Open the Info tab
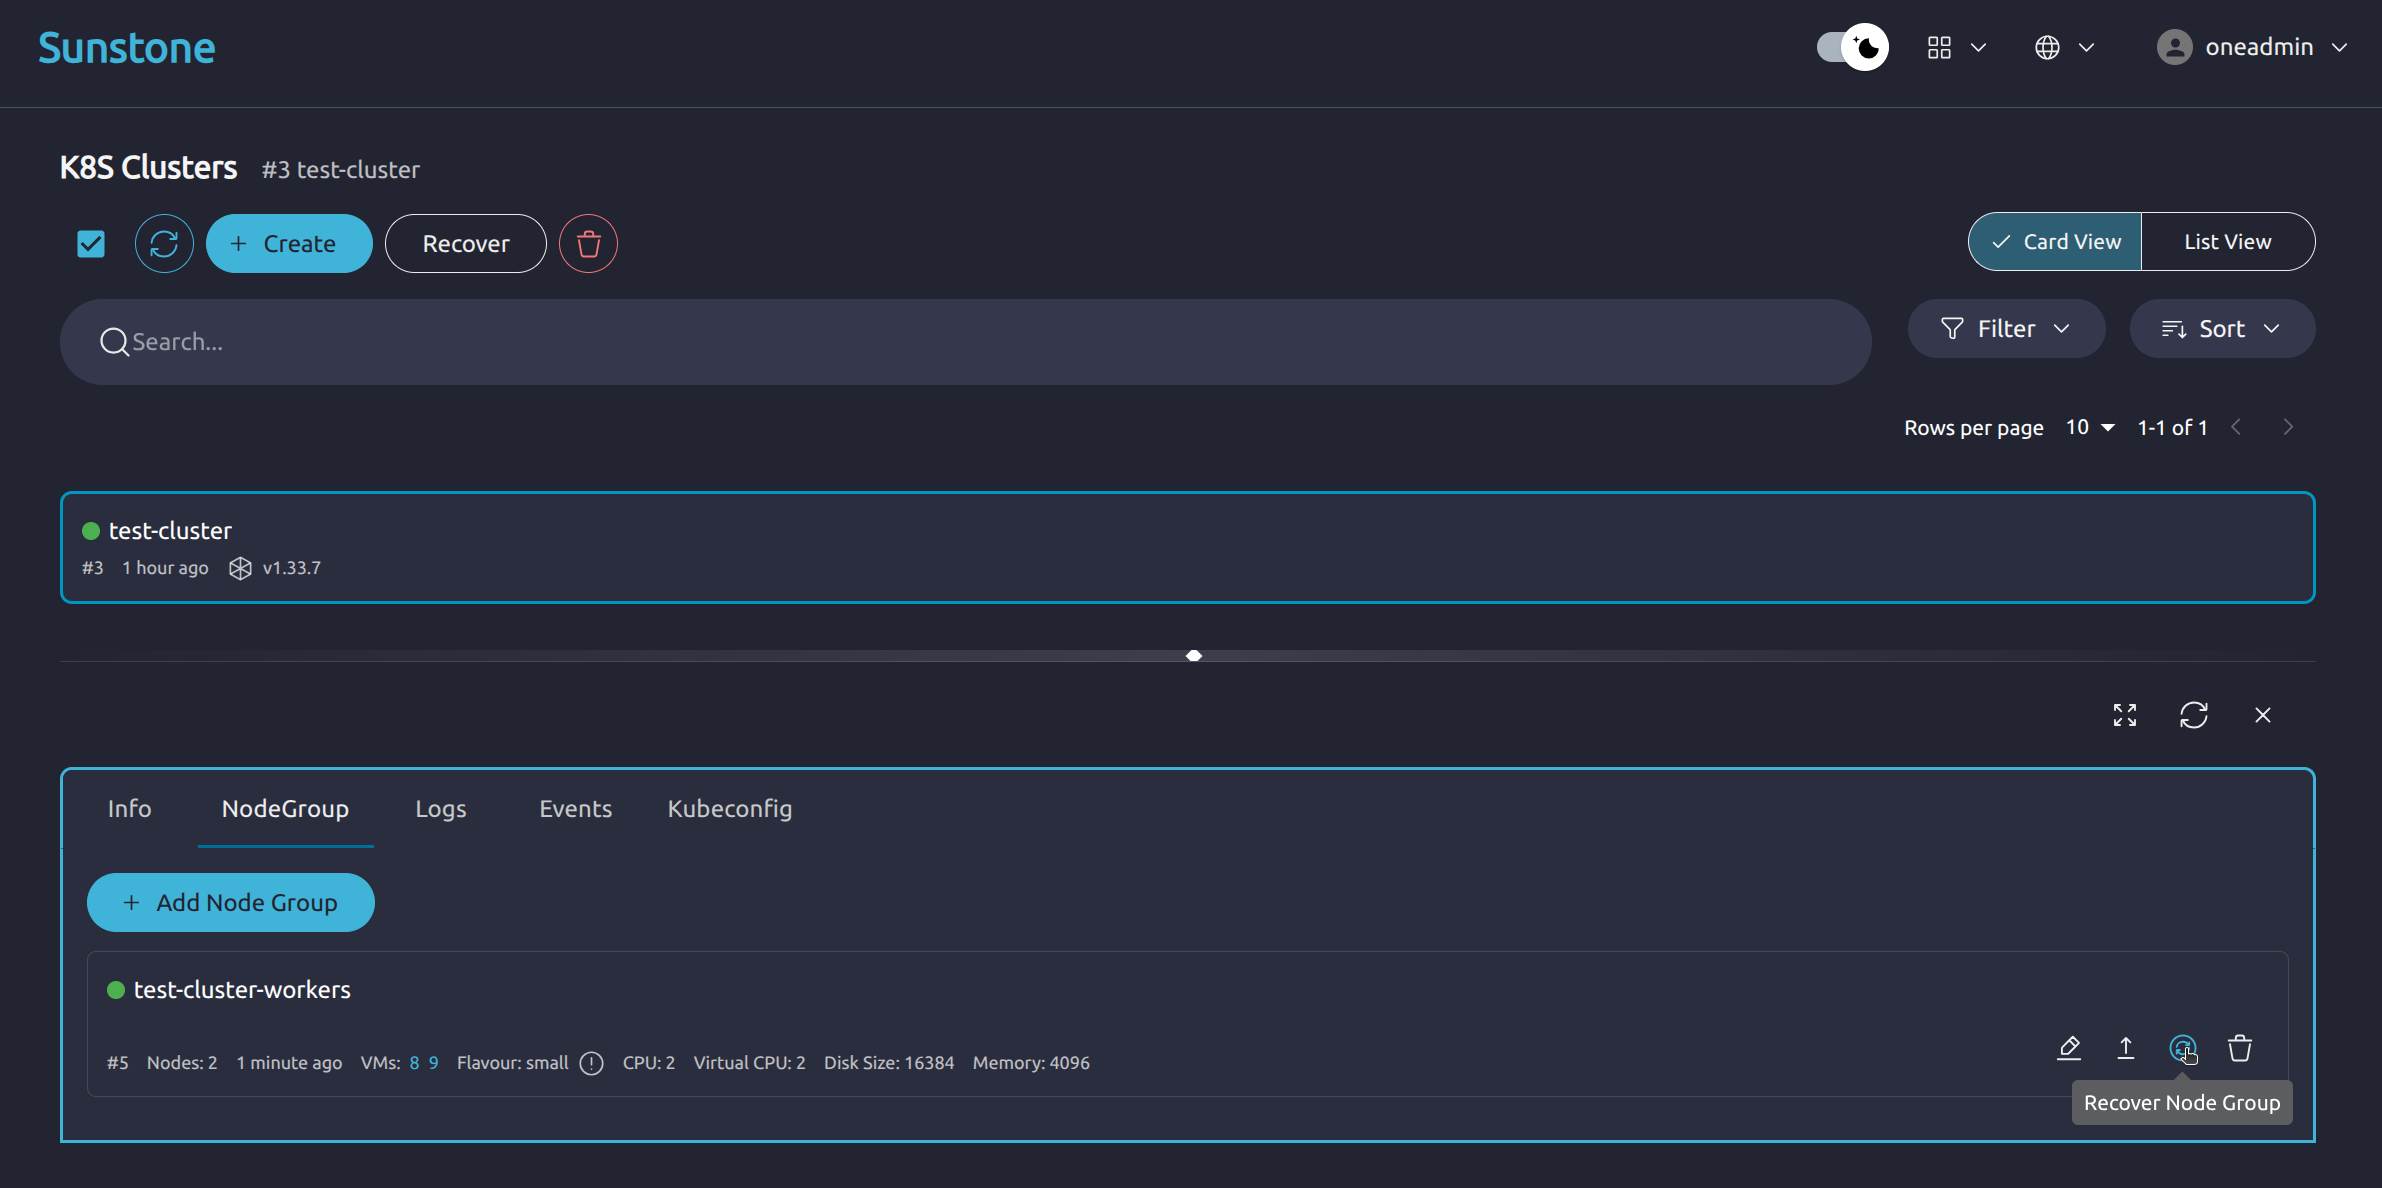Screen dimensions: 2382x1188 130,808
